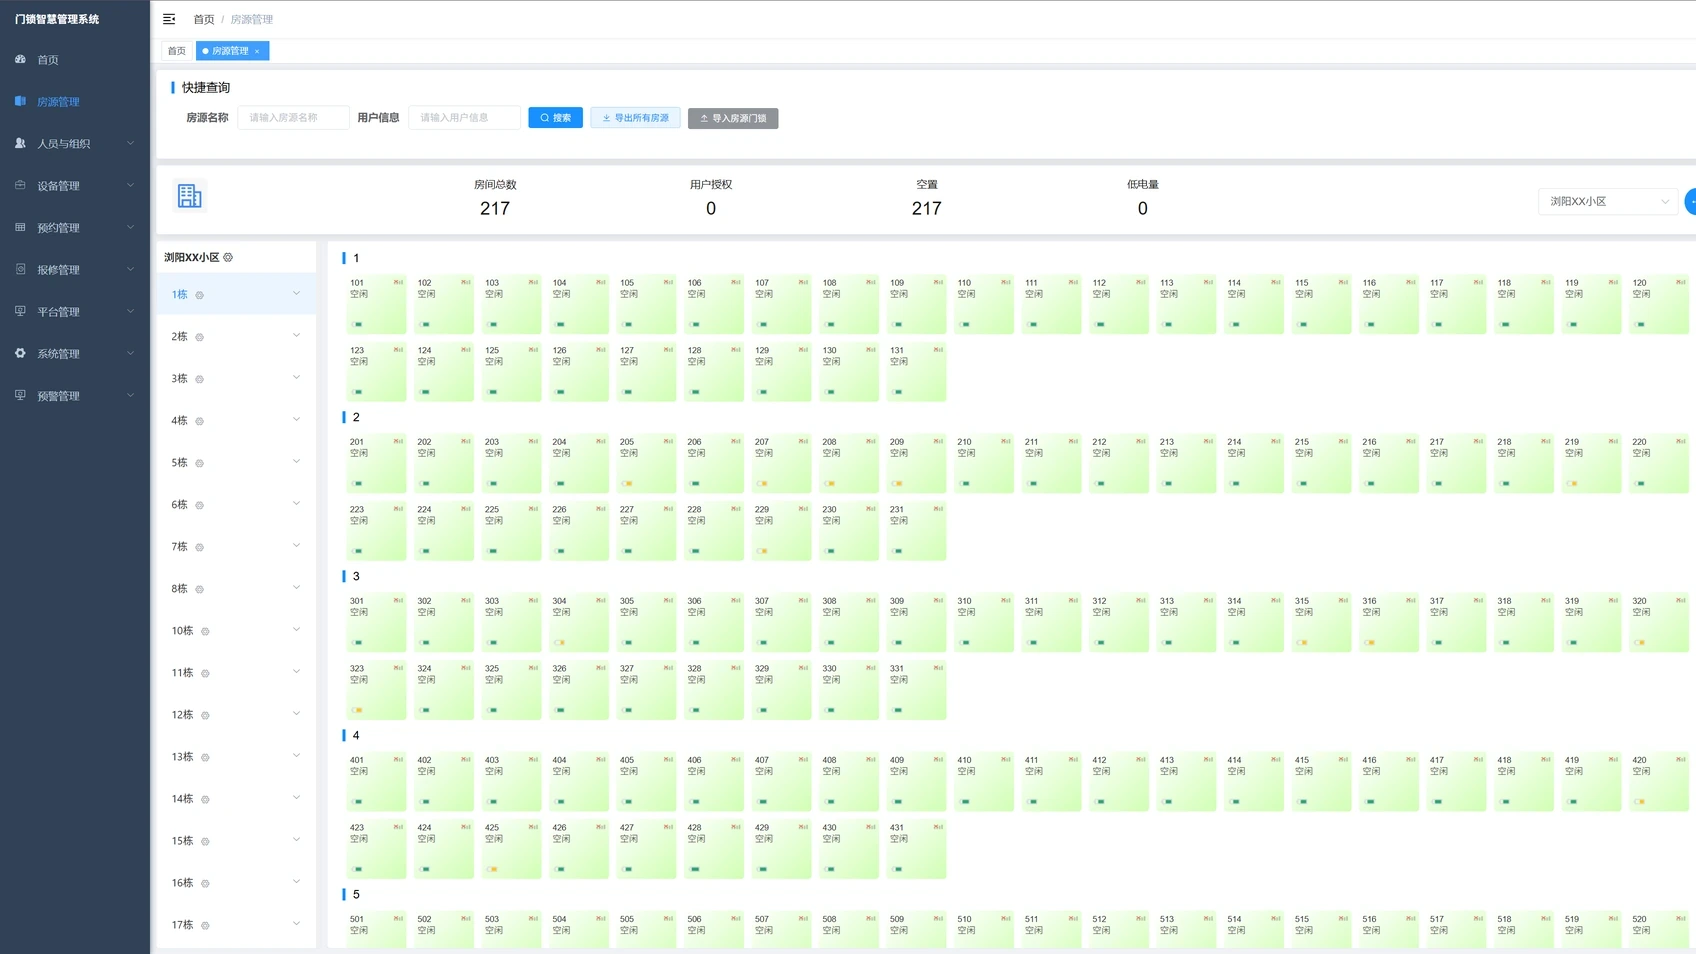Click the gear icon beside 8栋
Image resolution: width=1696 pixels, height=954 pixels.
[x=199, y=589]
